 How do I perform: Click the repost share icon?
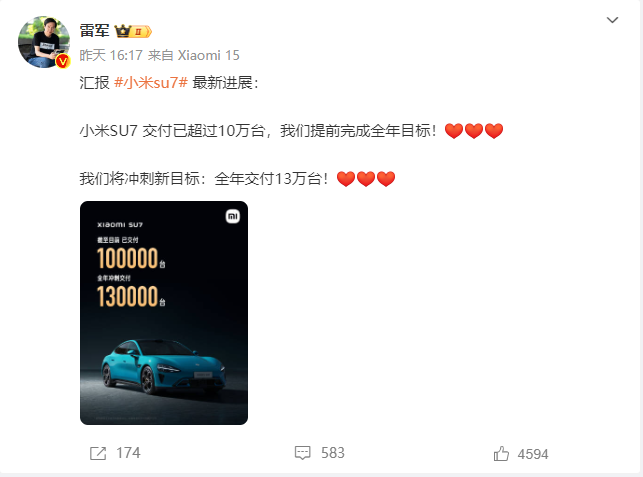98,454
